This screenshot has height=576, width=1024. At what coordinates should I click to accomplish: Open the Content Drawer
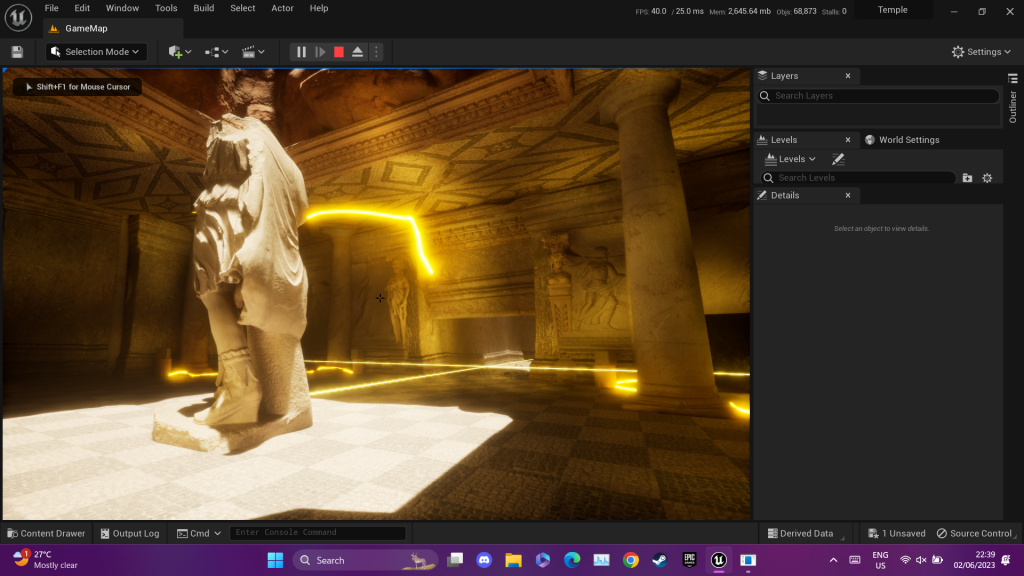click(46, 533)
